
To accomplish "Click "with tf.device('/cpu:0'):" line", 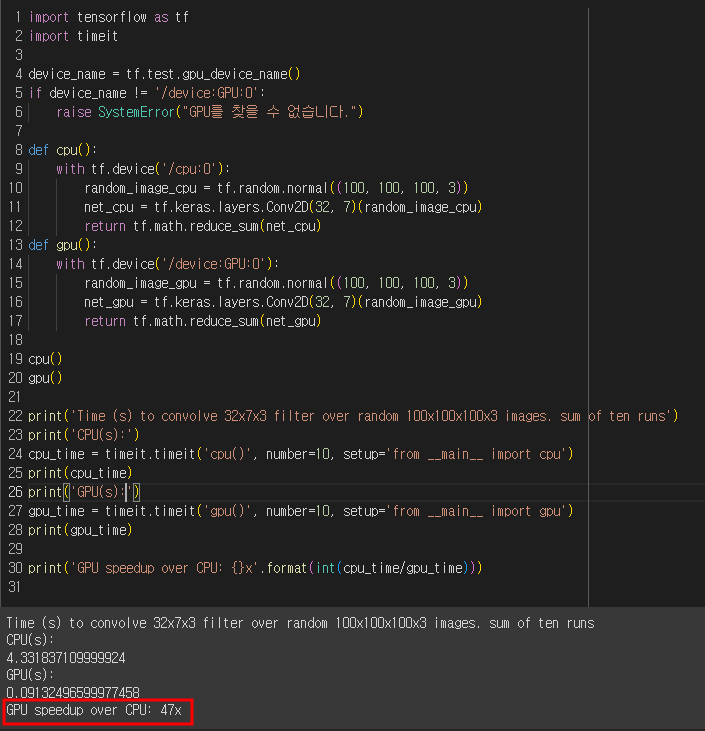I will click(x=143, y=169).
